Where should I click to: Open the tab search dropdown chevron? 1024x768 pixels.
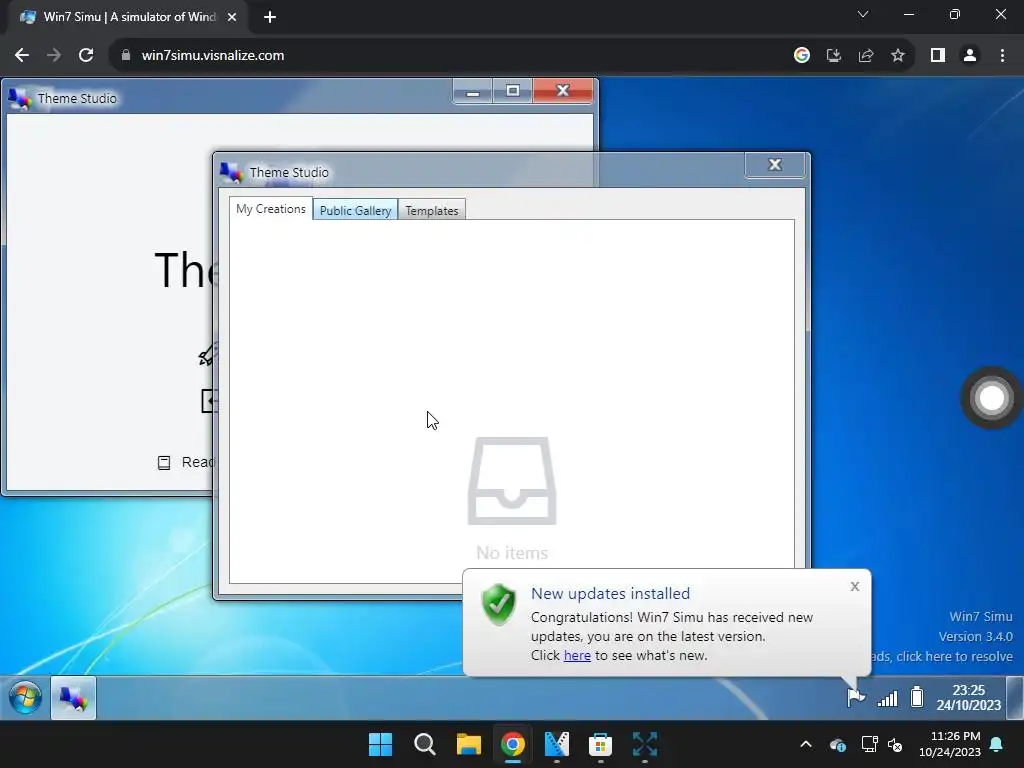pyautogui.click(x=863, y=14)
